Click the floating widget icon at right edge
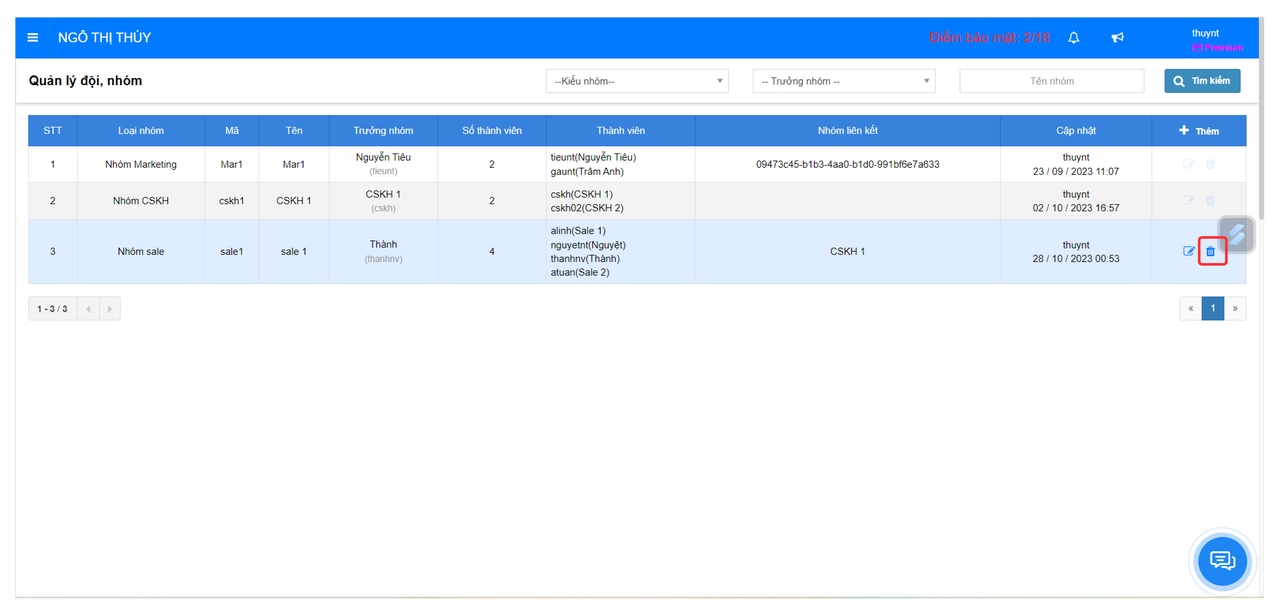Screen dimensions: 1280x615 tap(1237, 235)
